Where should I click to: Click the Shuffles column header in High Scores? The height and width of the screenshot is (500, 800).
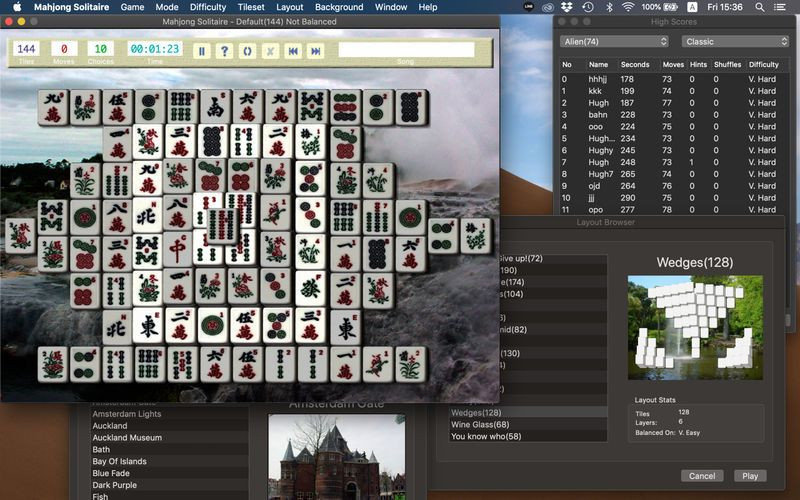click(728, 65)
